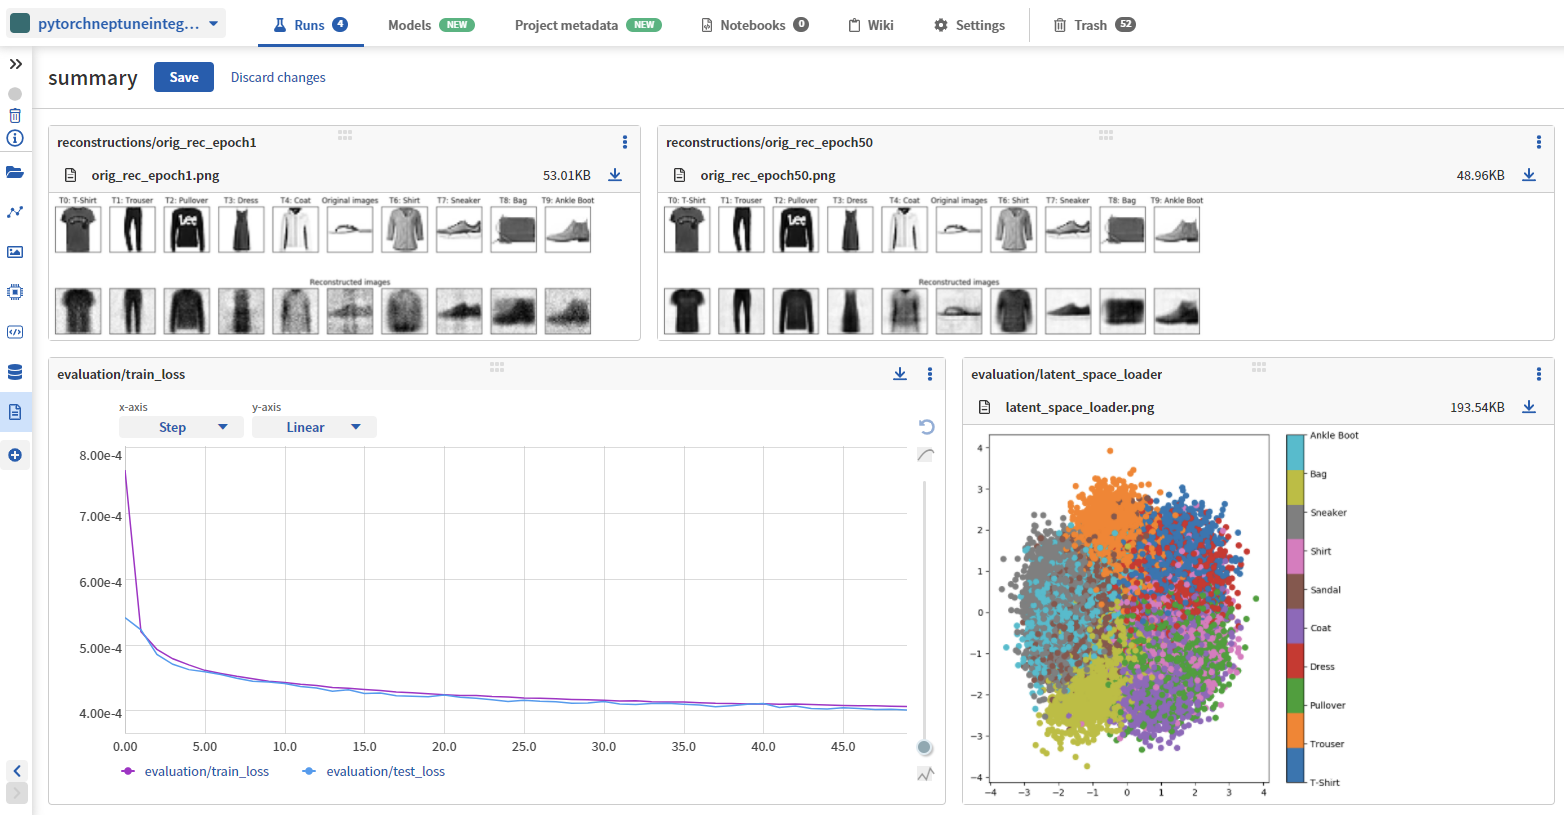Click the trash icon in left sidebar
Image resolution: width=1564 pixels, height=815 pixels.
coord(15,116)
